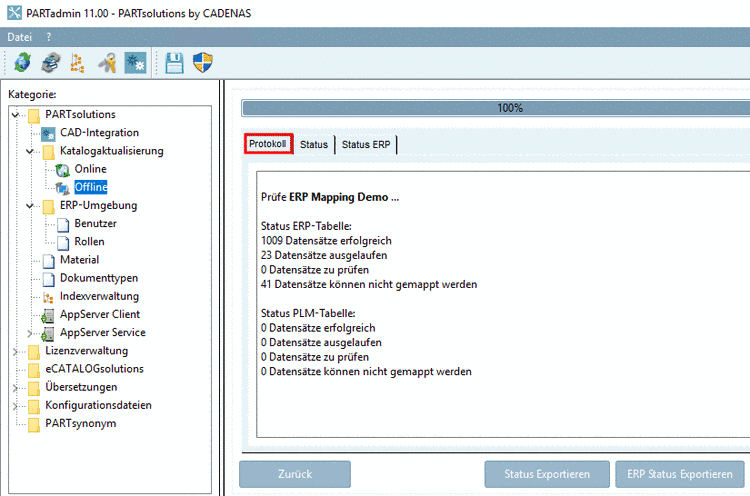Click the eCATALOGsolutions folder icon
The width and height of the screenshot is (750, 496).
(x=33, y=370)
